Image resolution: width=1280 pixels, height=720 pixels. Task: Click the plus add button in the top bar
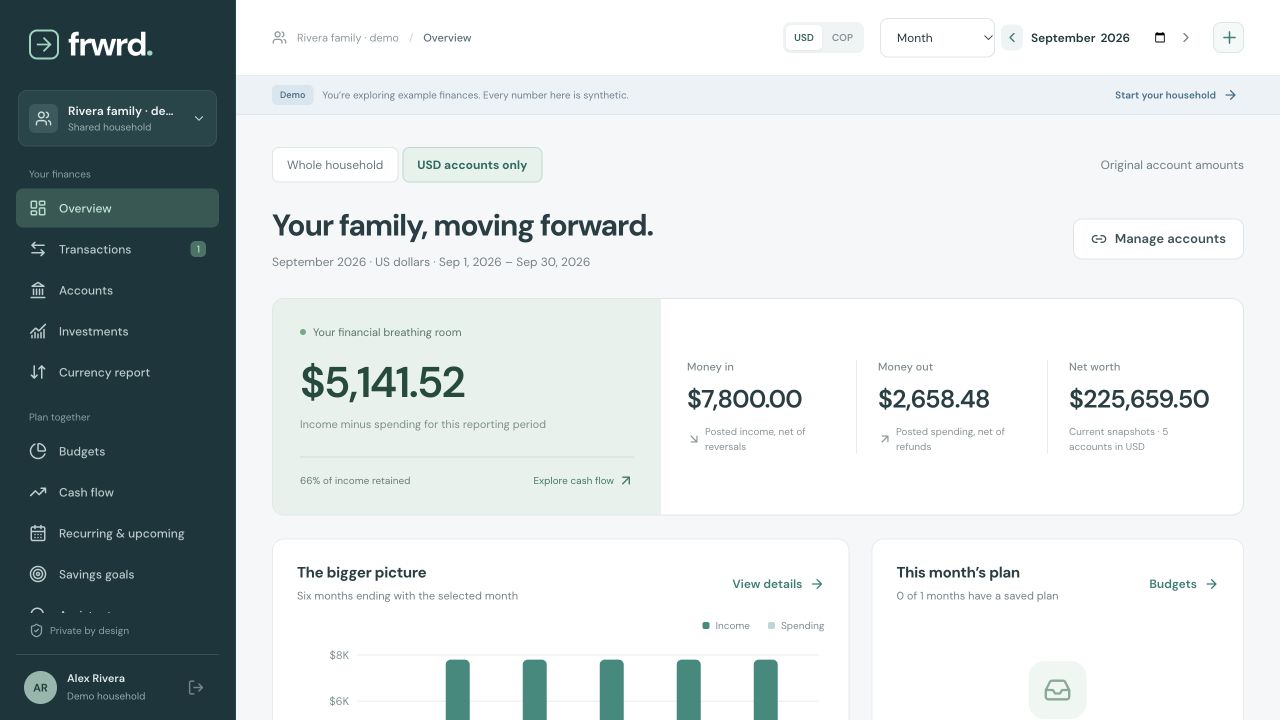1229,38
